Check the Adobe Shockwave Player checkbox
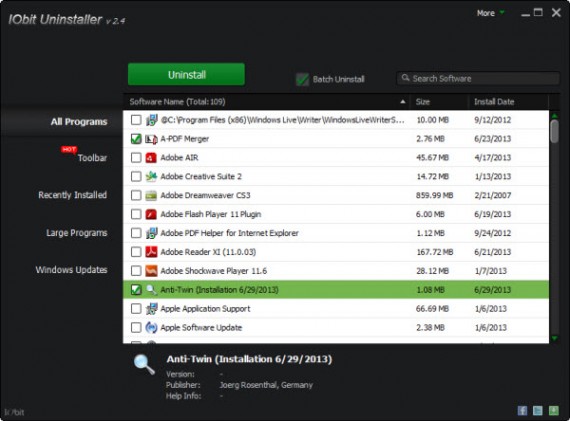The width and height of the screenshot is (570, 421). (136, 271)
